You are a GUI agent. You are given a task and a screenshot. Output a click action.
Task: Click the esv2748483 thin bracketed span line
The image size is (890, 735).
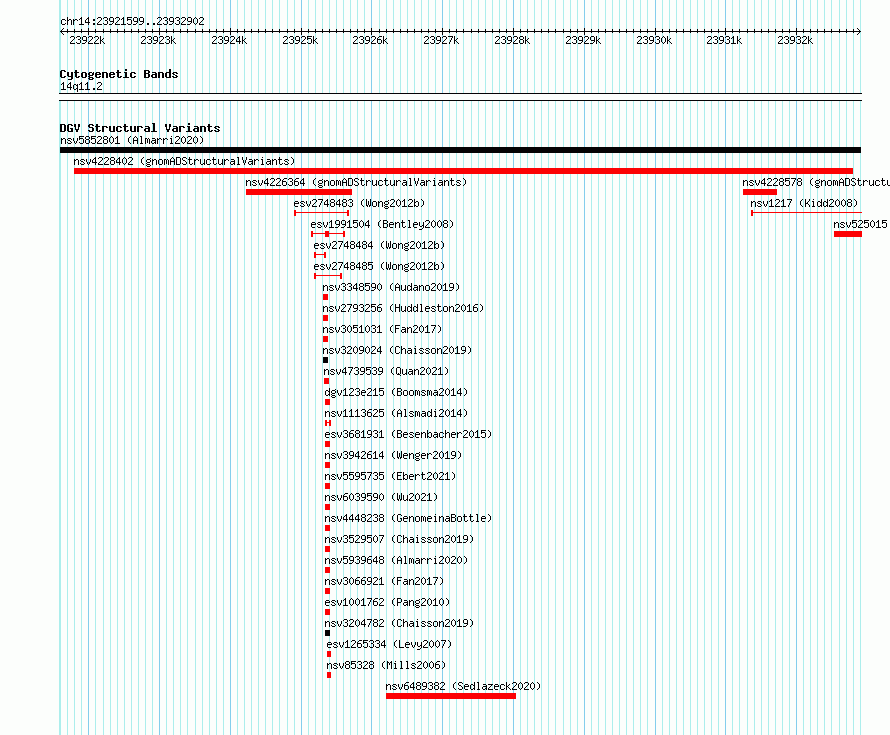click(321, 213)
